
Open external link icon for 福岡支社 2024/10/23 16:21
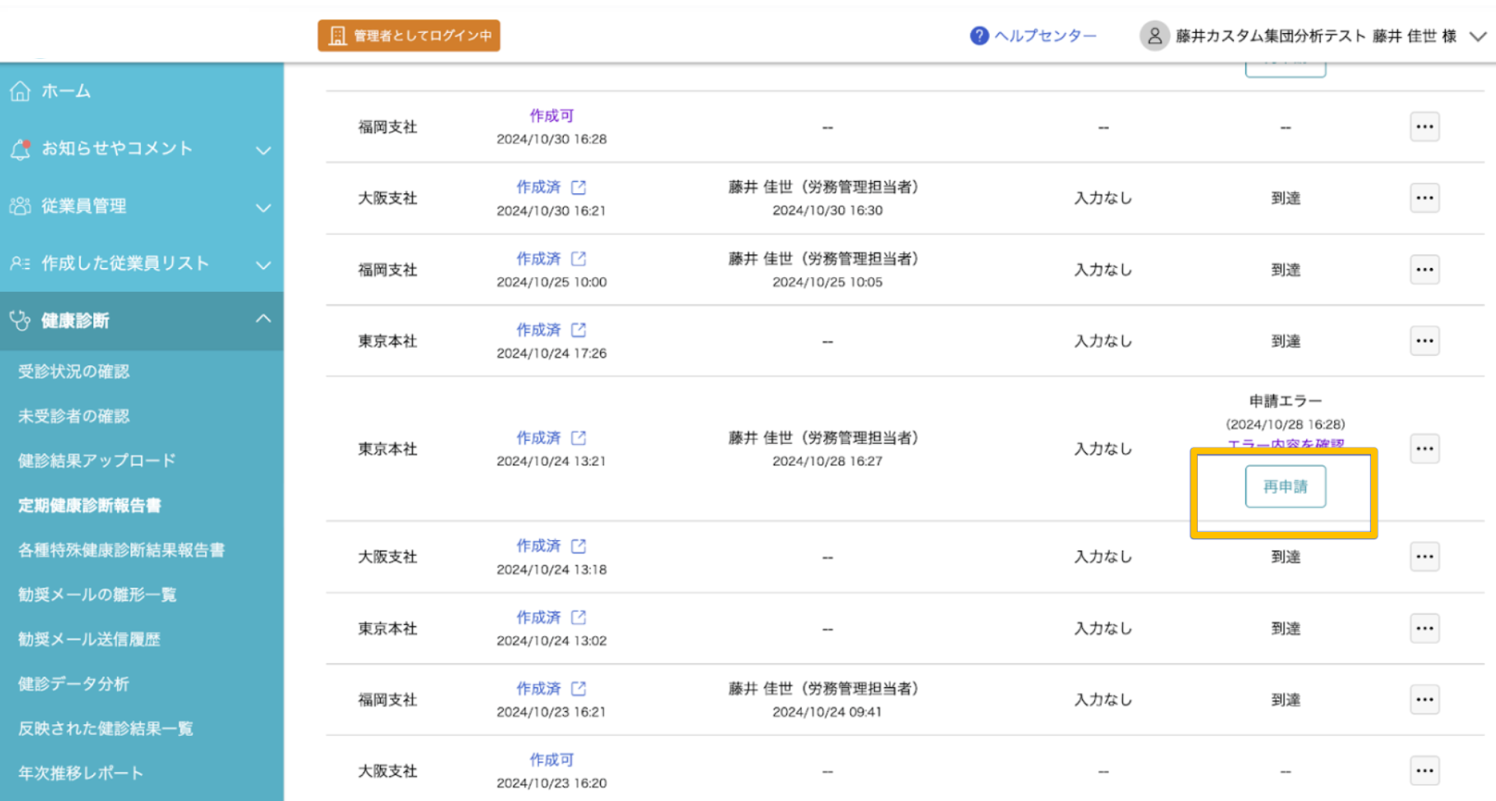pyautogui.click(x=578, y=689)
